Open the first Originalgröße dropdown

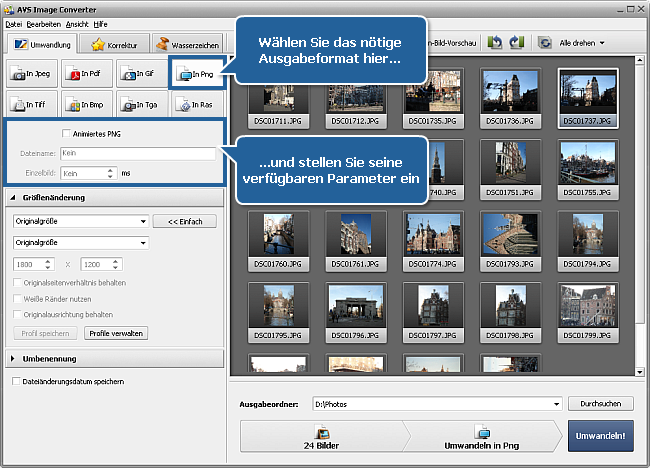pyautogui.click(x=80, y=221)
